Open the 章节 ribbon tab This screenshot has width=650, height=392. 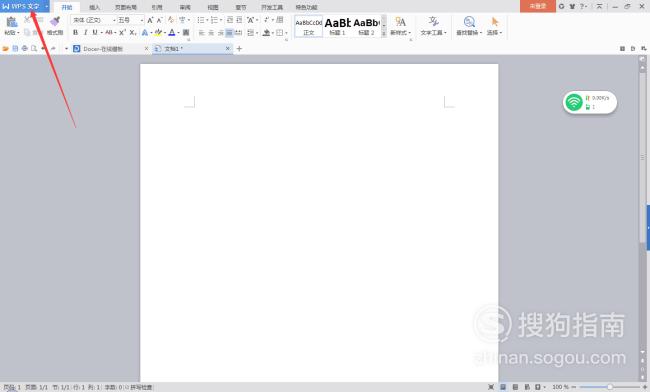[x=241, y=7]
